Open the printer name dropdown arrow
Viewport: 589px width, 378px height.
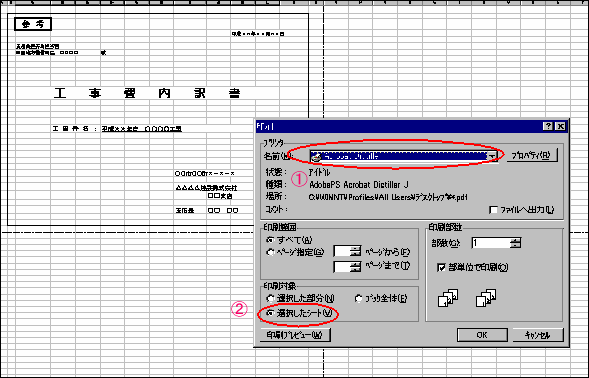(x=492, y=156)
